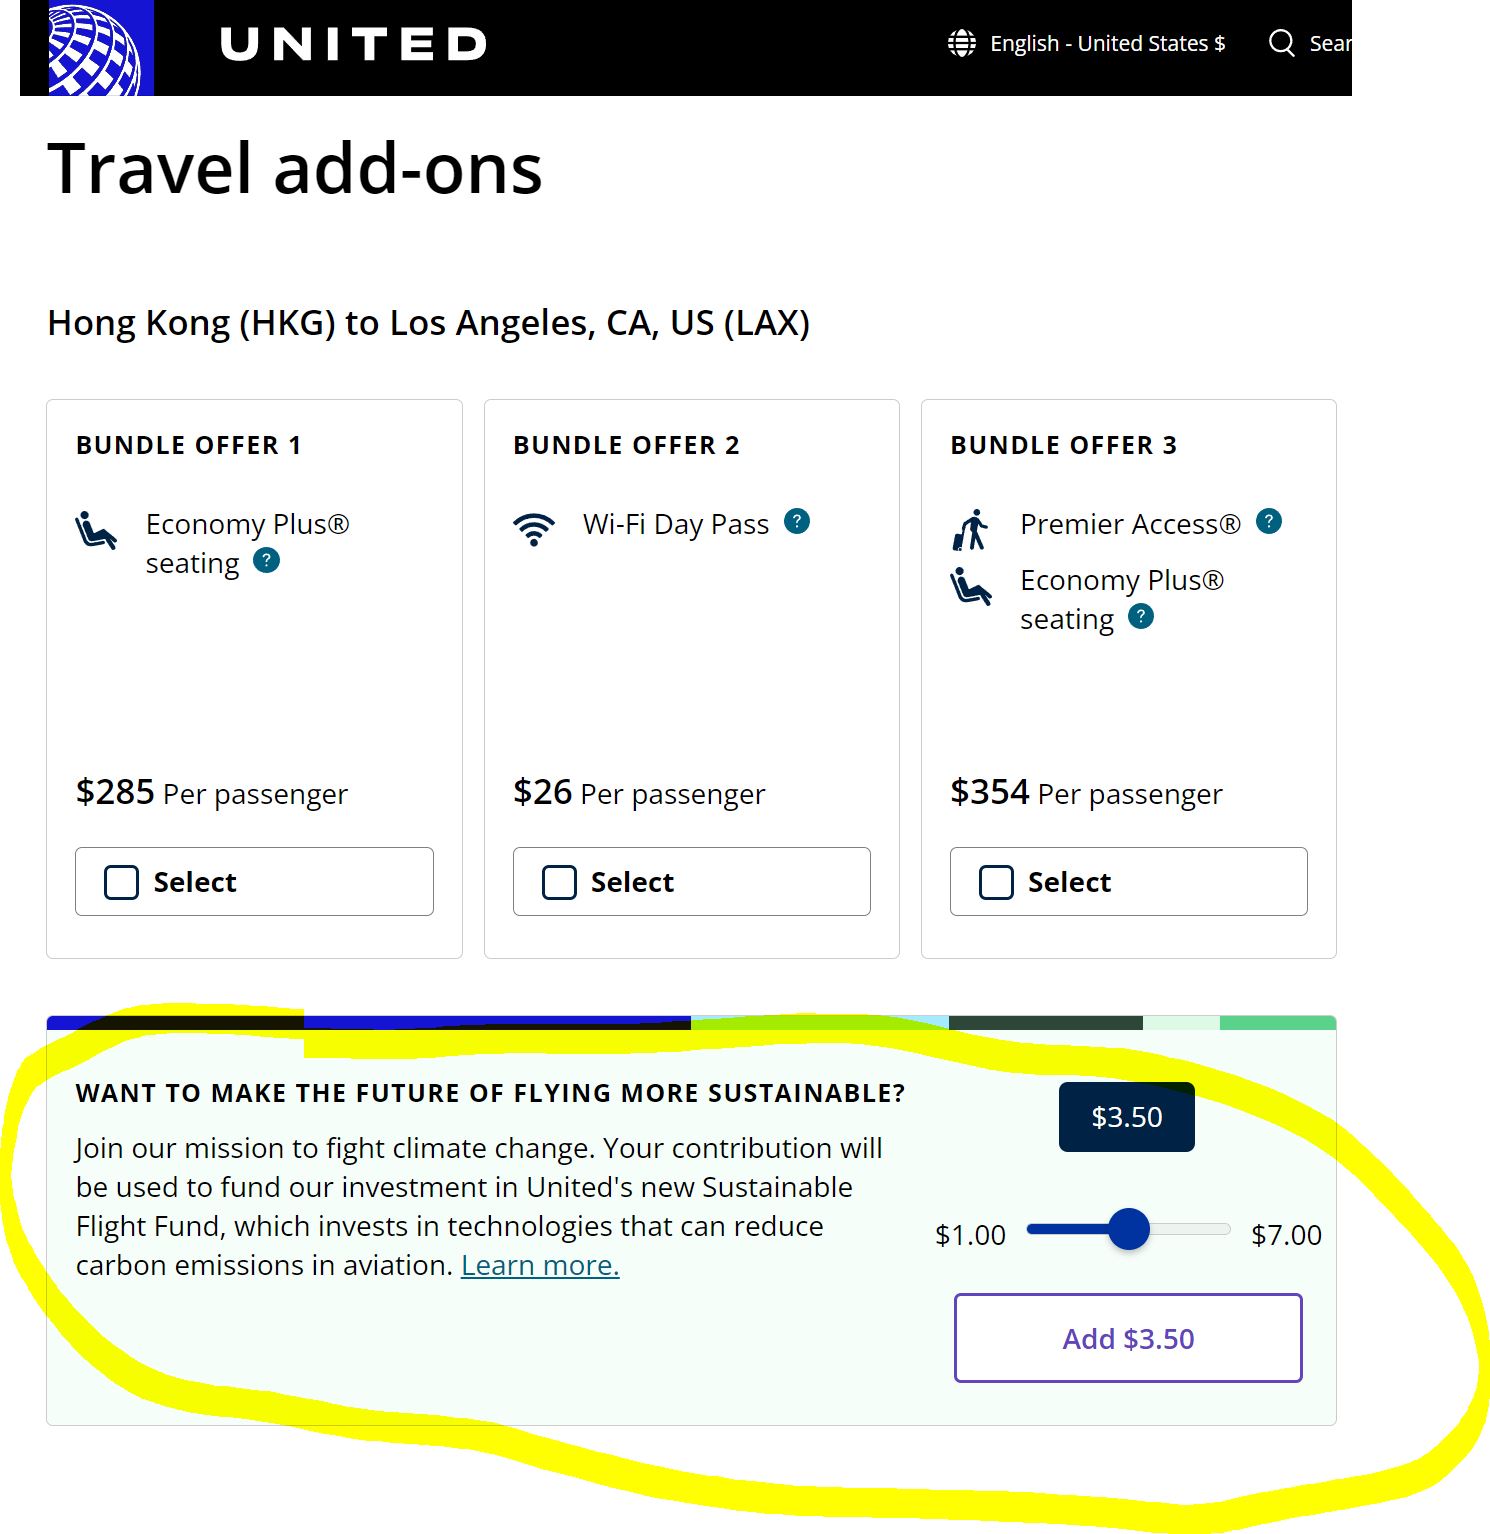
Task: Open English - United States $ language selector
Action: pos(1107,44)
